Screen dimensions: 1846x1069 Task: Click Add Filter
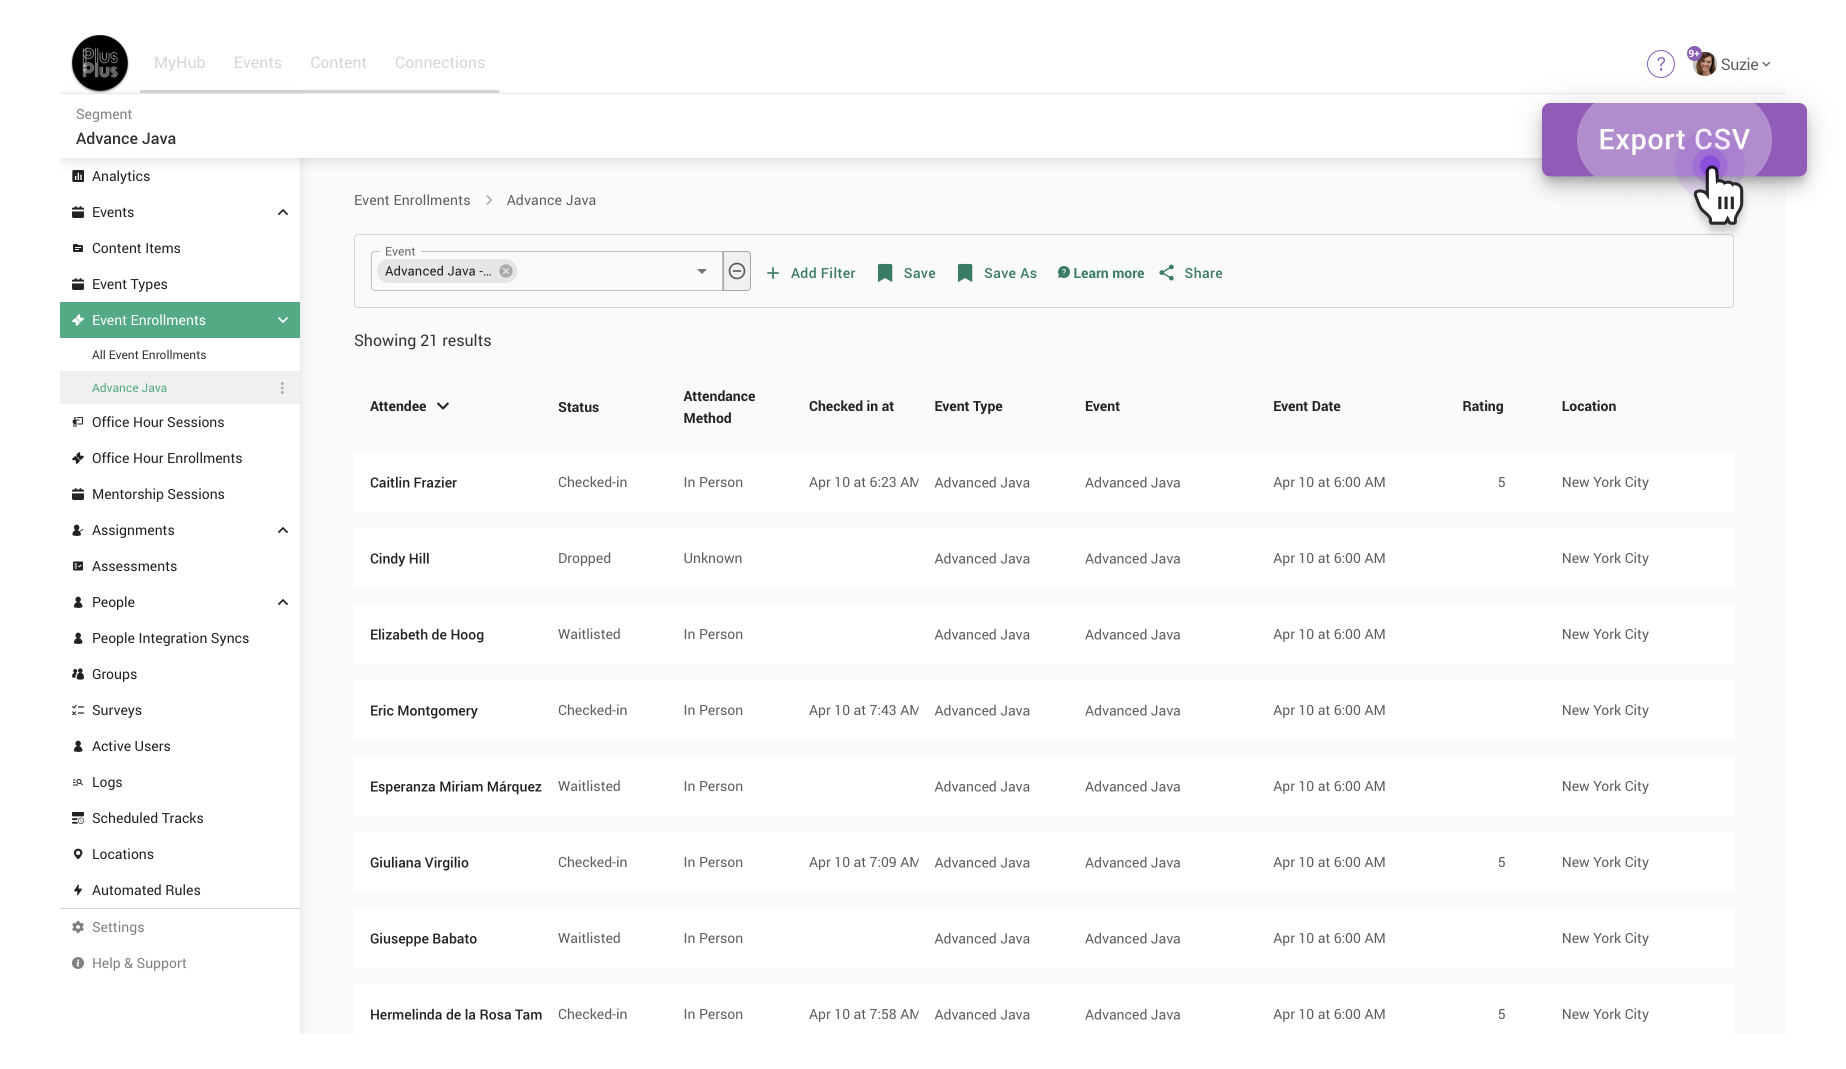811,273
